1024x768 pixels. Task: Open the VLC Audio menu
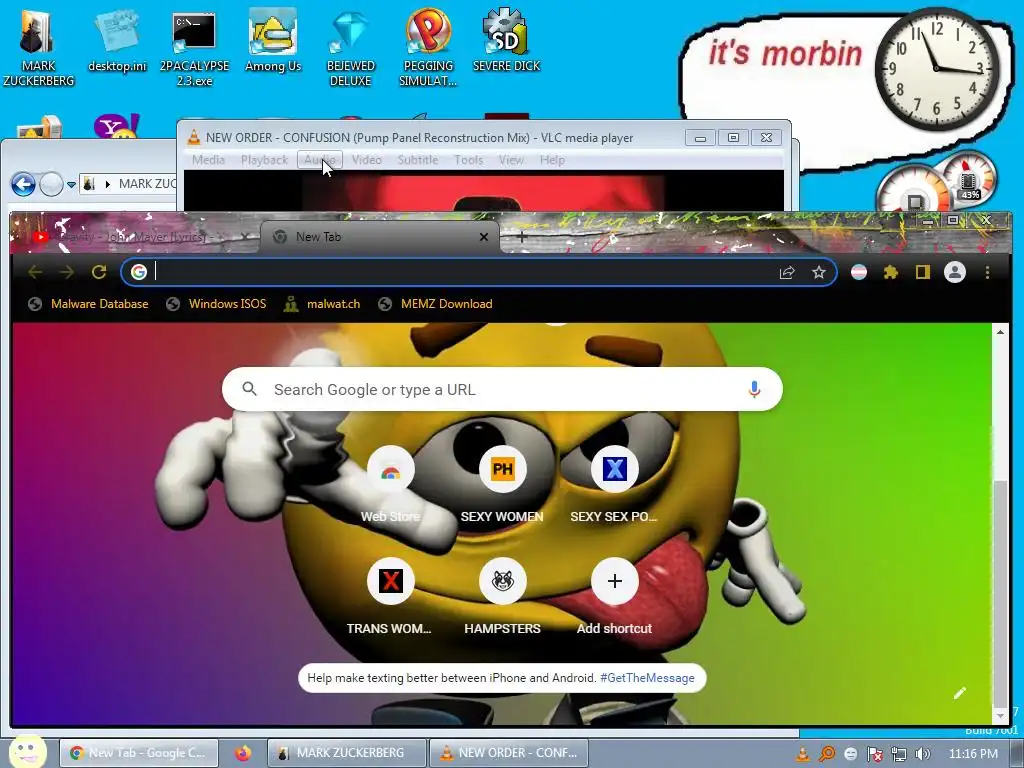[320, 160]
